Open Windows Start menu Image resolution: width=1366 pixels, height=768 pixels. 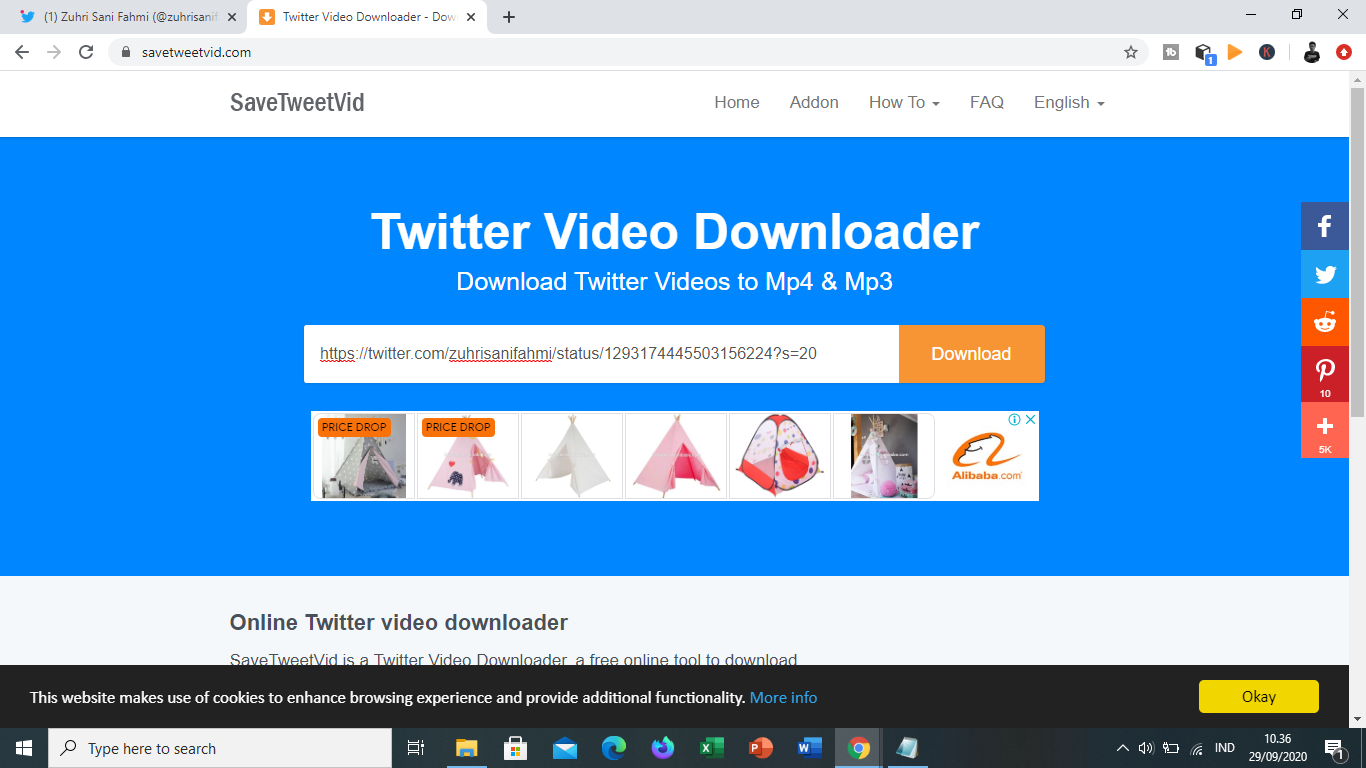click(x=24, y=748)
